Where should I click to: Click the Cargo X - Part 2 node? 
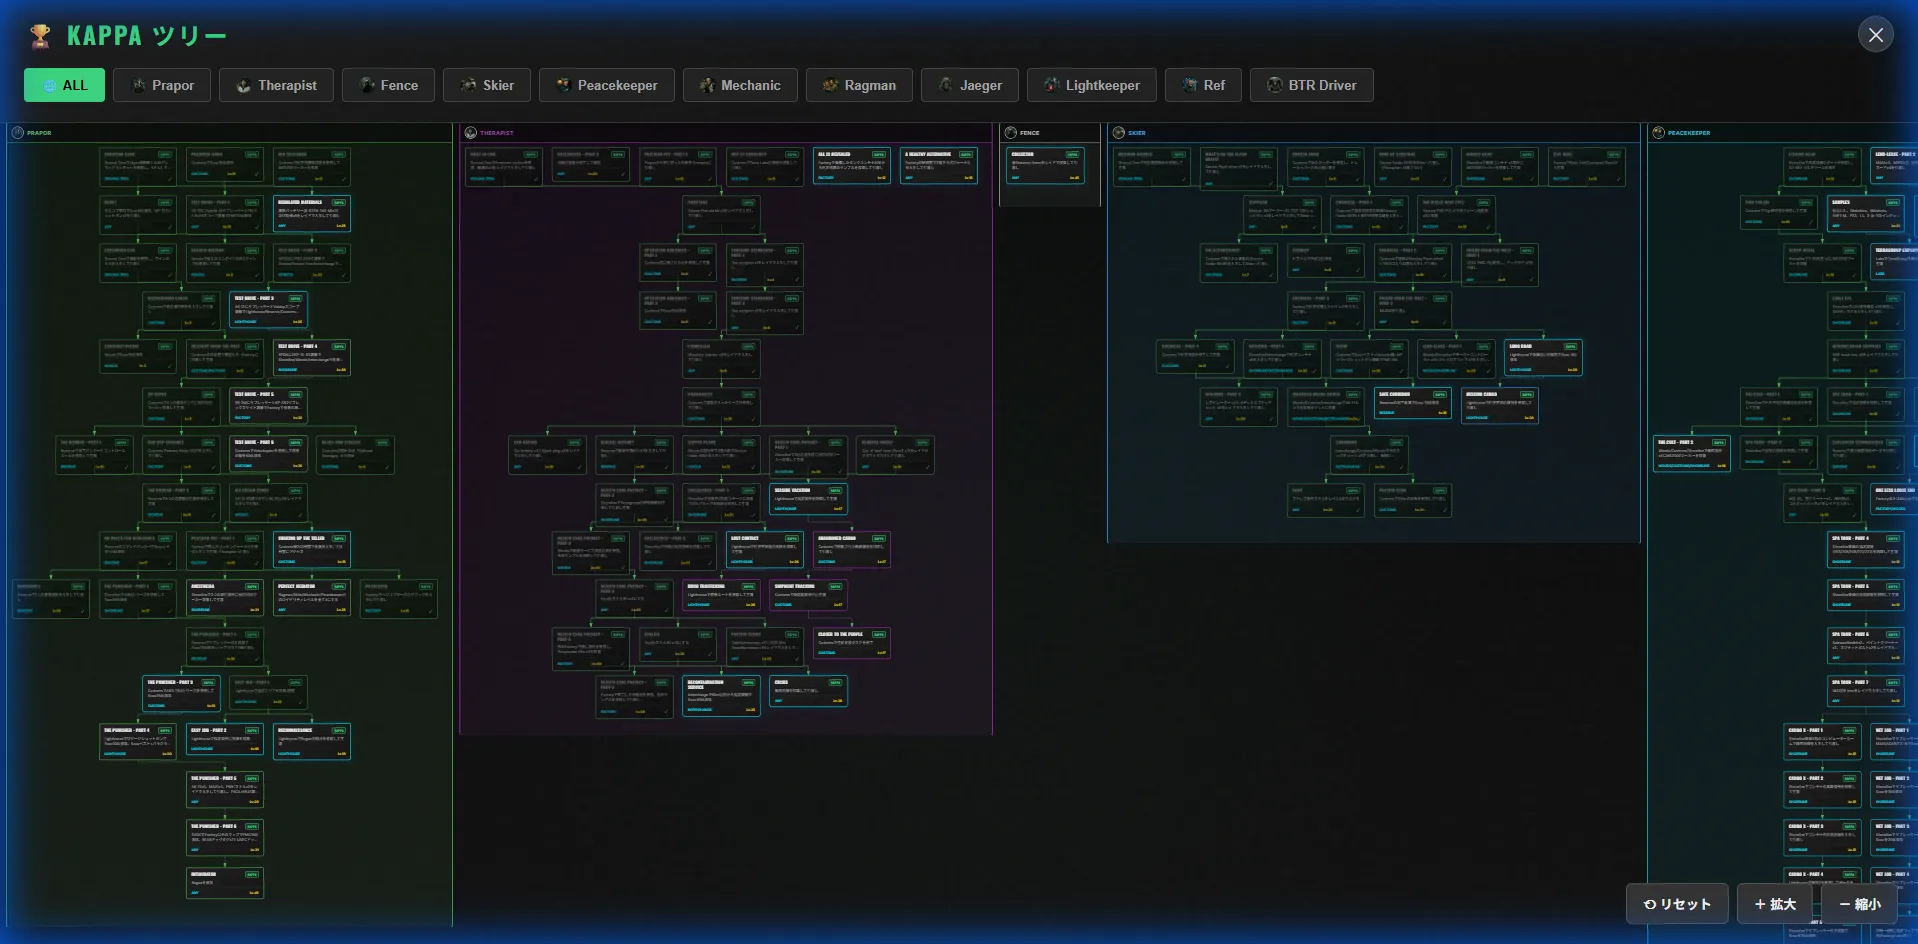tap(1823, 790)
